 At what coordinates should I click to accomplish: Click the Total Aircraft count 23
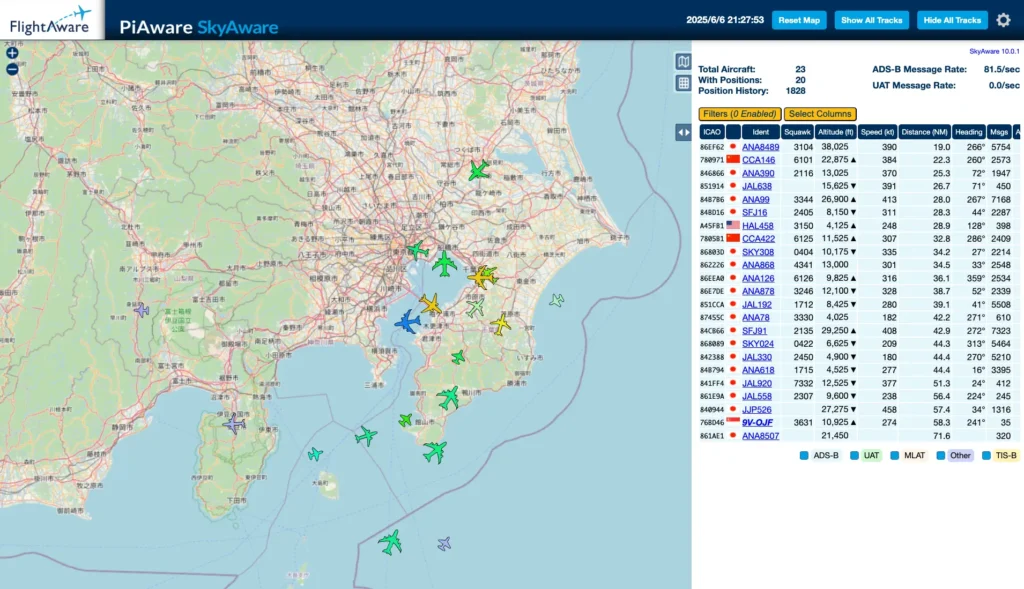[800, 69]
